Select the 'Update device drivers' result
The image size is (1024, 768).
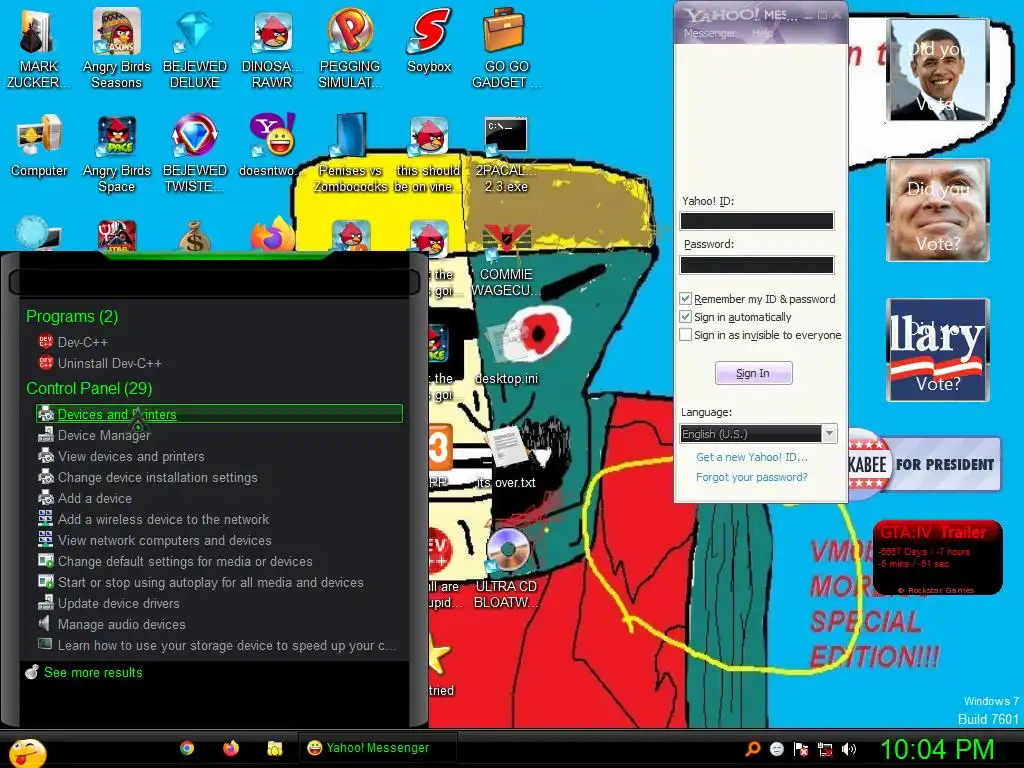[x=219, y=603]
